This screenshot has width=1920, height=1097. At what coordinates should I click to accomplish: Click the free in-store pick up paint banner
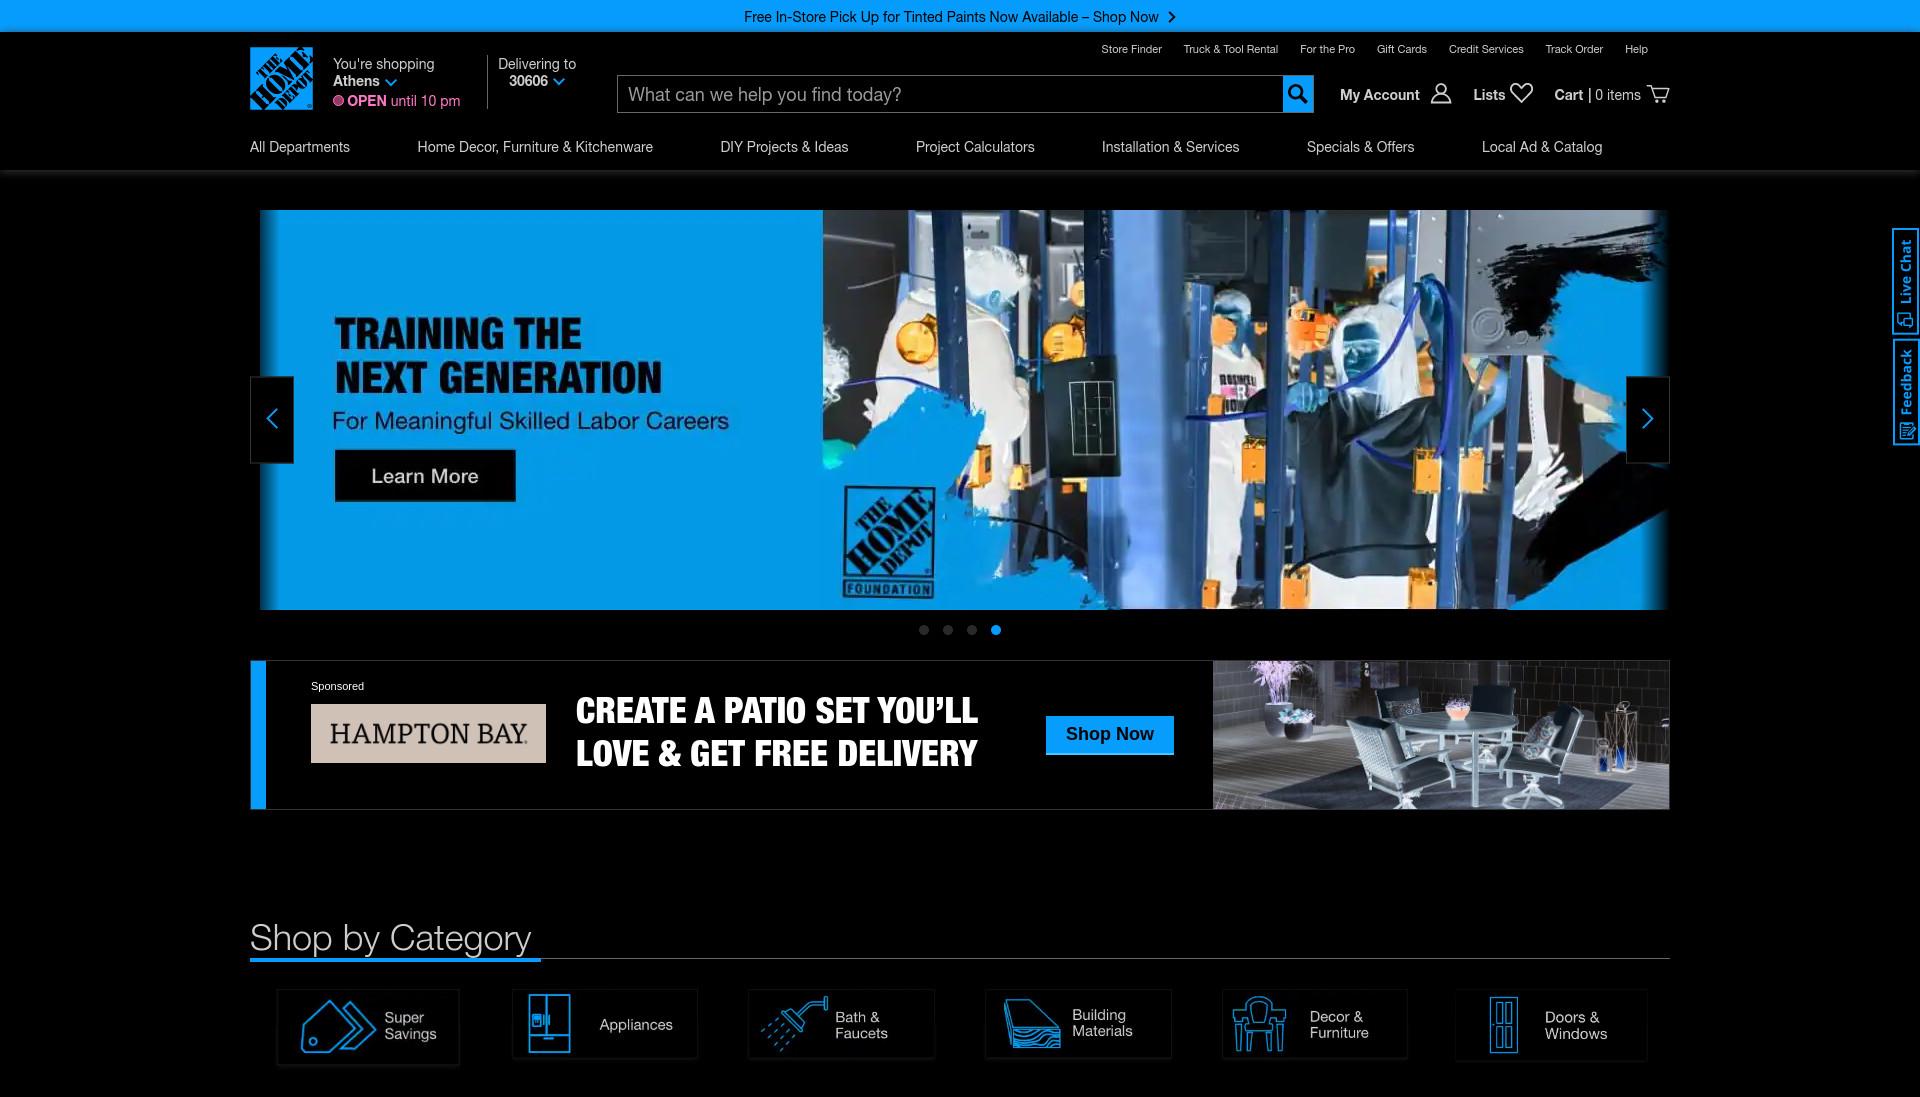click(x=960, y=16)
